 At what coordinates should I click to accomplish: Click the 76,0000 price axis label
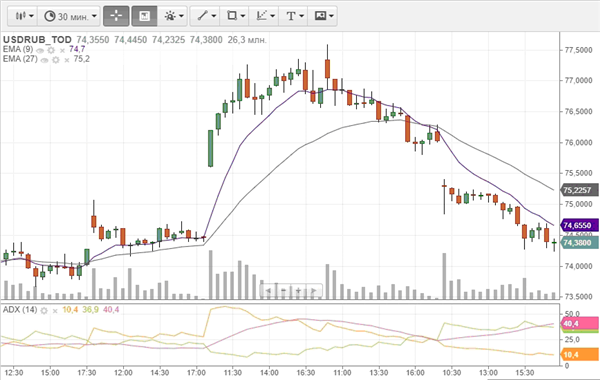(x=578, y=143)
